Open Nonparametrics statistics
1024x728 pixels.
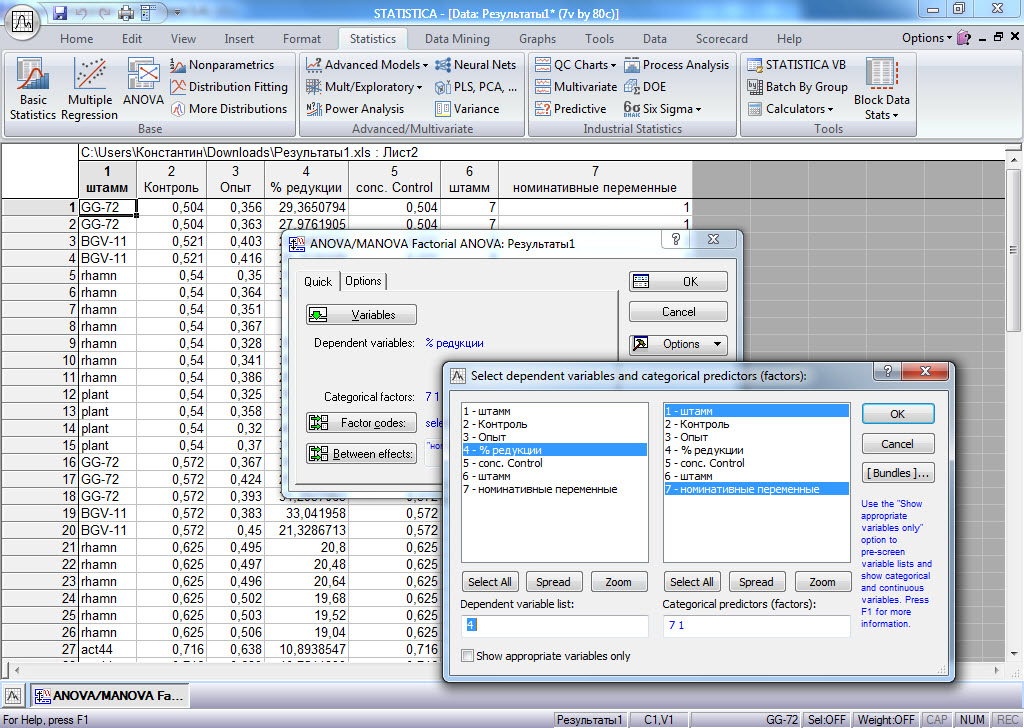223,65
